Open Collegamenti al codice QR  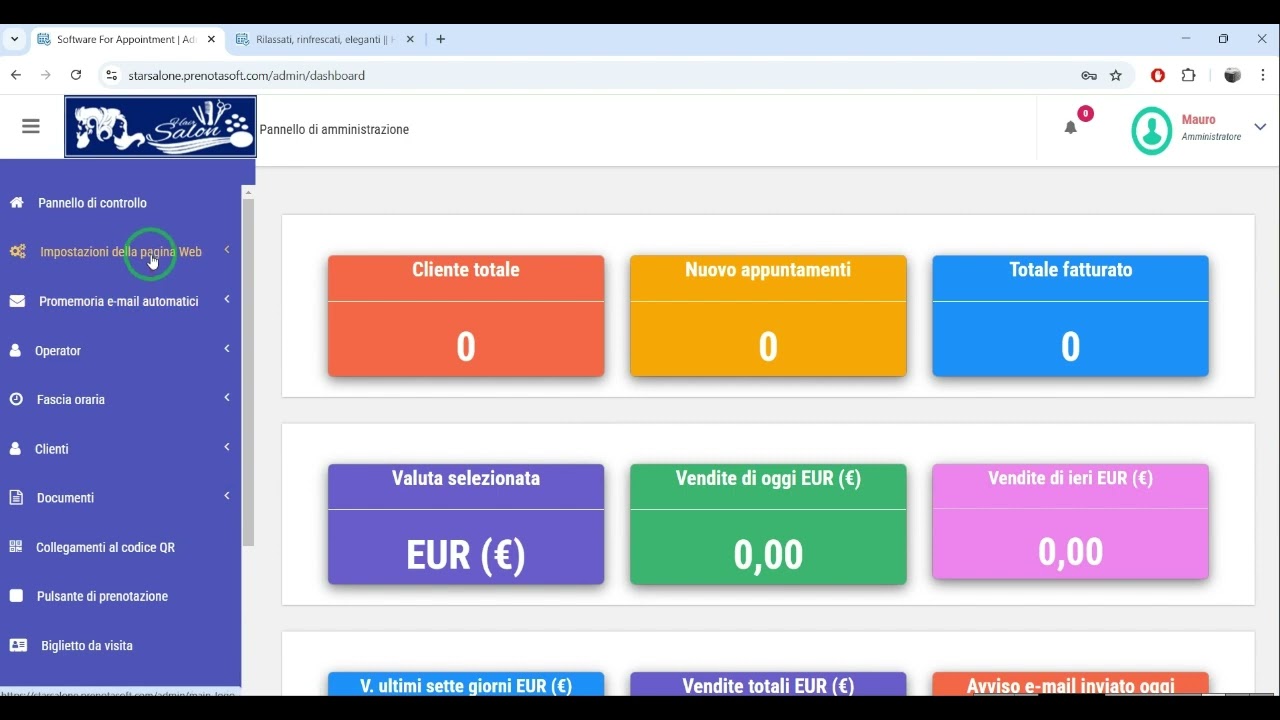click(x=105, y=547)
